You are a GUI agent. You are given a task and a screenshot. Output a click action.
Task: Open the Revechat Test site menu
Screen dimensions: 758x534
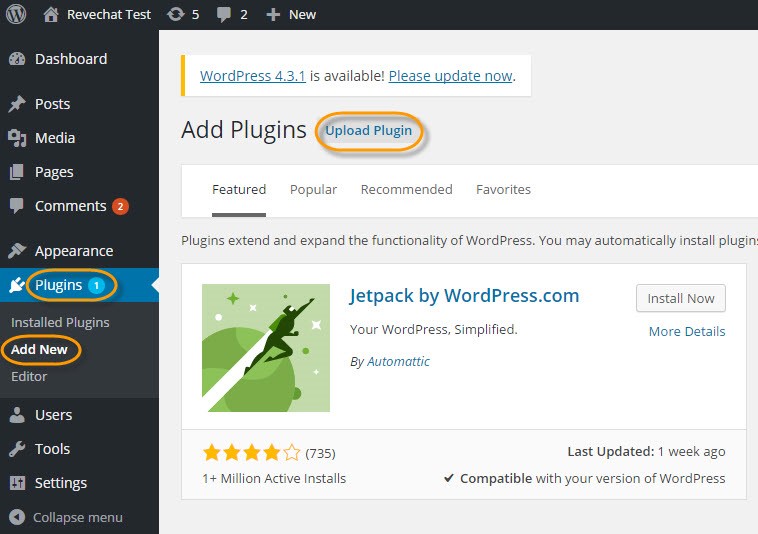click(98, 14)
